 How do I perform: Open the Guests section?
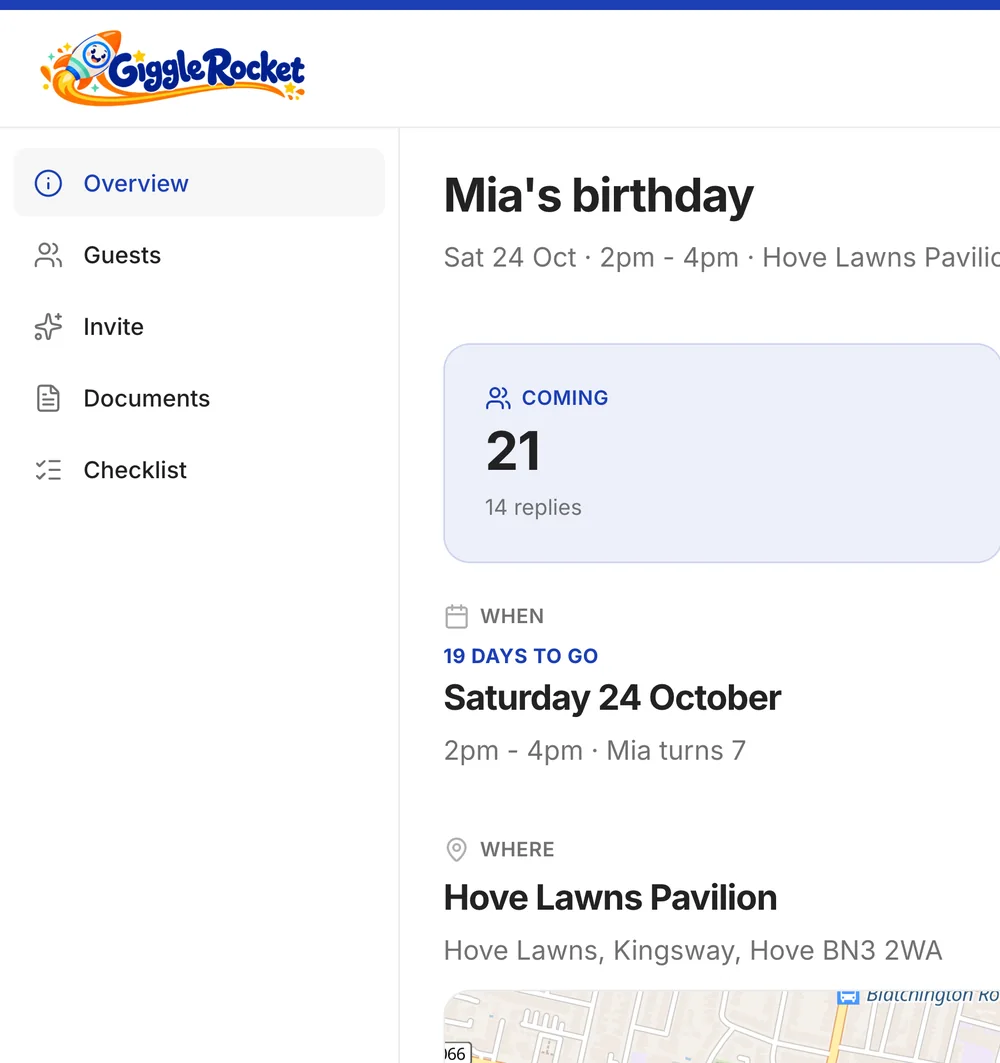[x=199, y=255]
